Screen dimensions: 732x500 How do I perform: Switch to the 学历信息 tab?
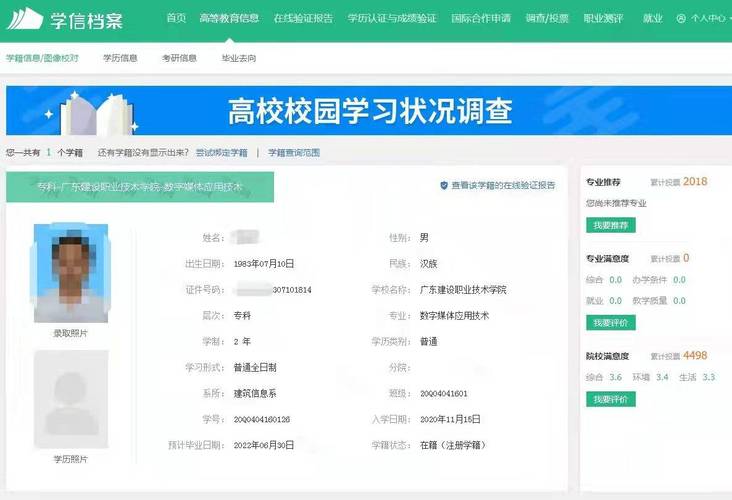[x=120, y=58]
